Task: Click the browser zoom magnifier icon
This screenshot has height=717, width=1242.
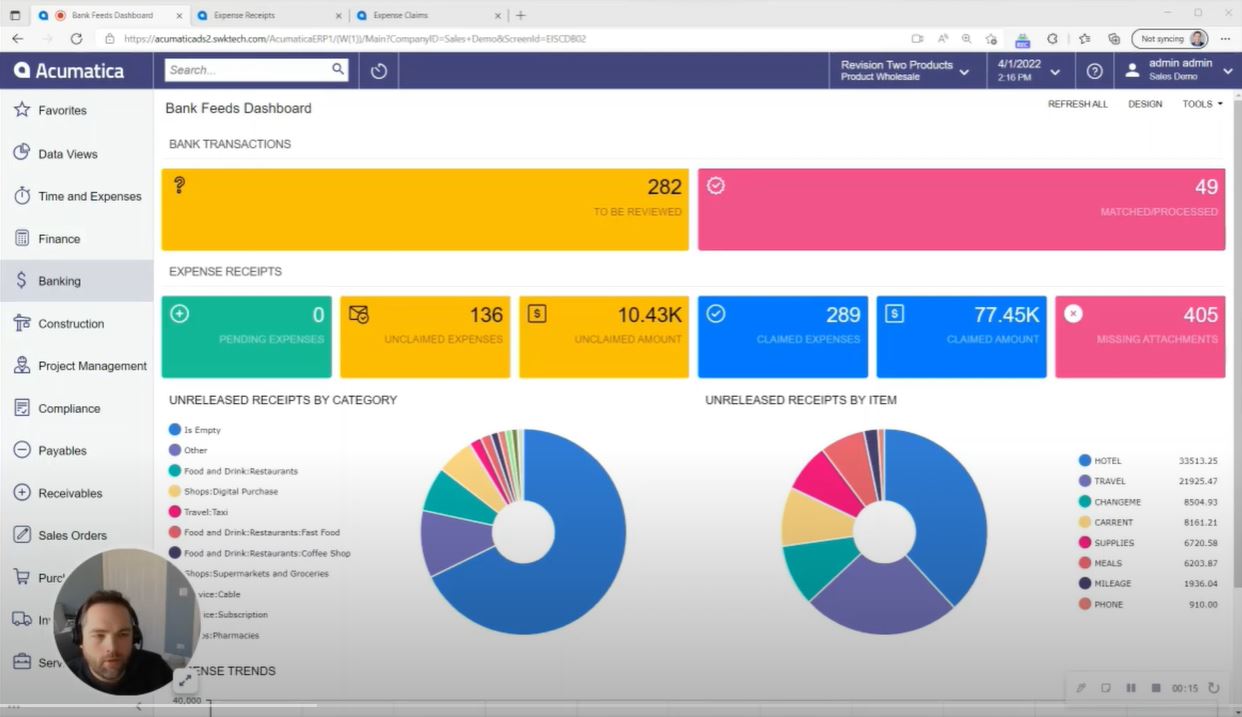Action: point(966,39)
